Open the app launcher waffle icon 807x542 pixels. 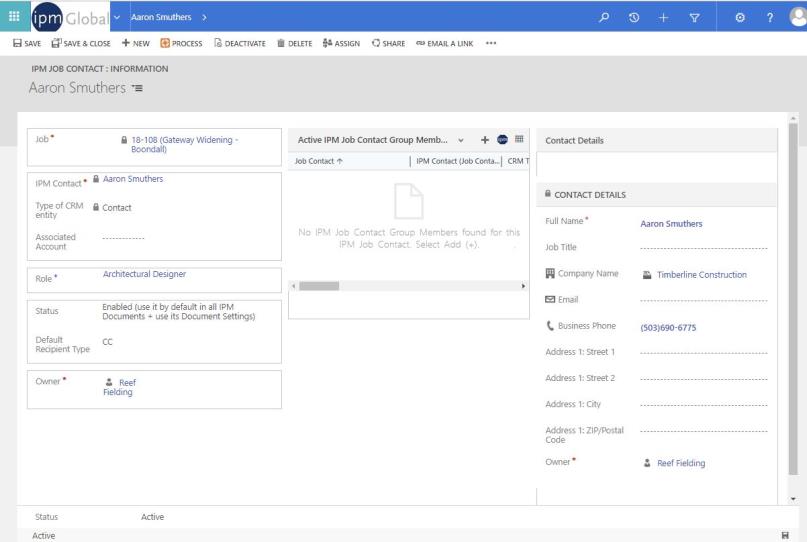tap(13, 15)
